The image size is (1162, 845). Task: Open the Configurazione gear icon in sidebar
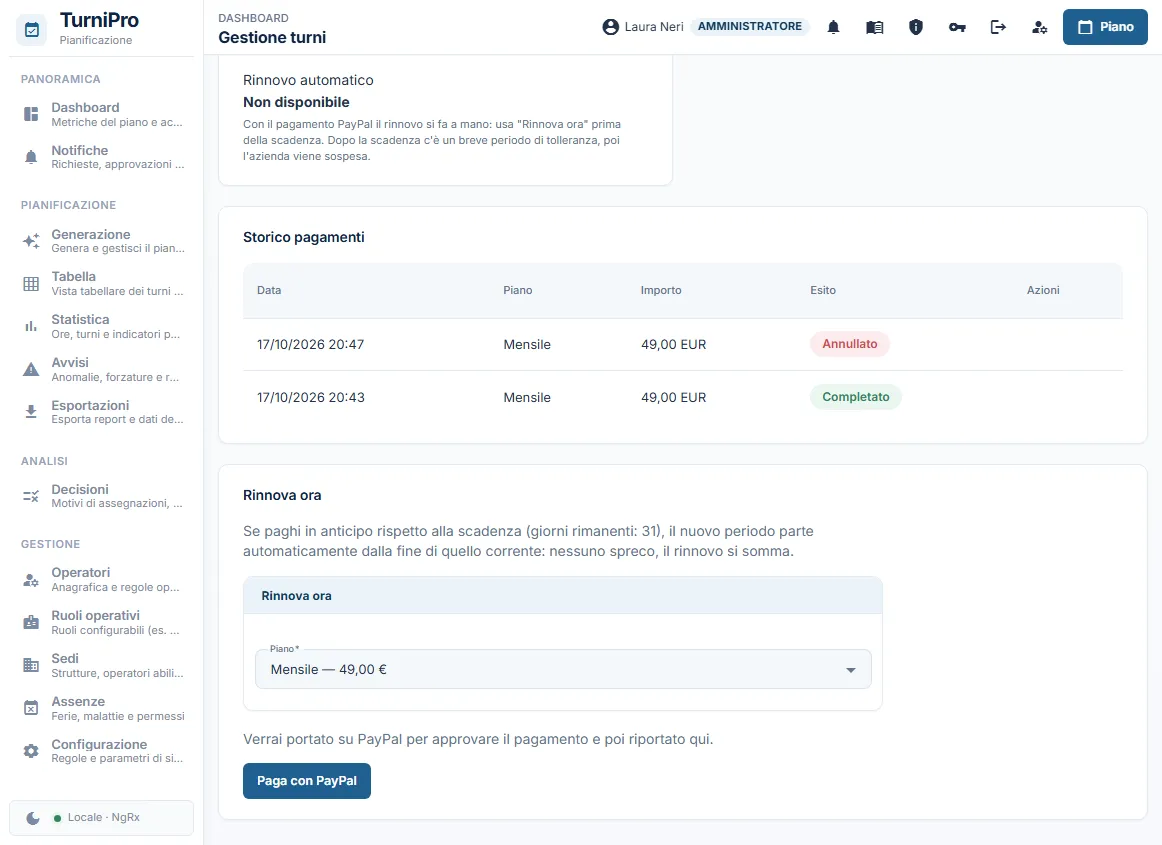pyautogui.click(x=31, y=751)
